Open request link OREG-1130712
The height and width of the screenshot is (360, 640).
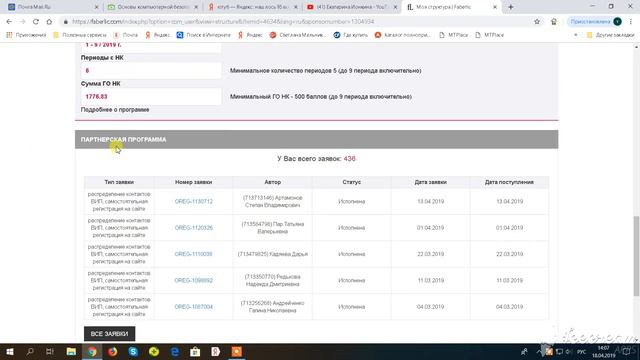pos(193,202)
